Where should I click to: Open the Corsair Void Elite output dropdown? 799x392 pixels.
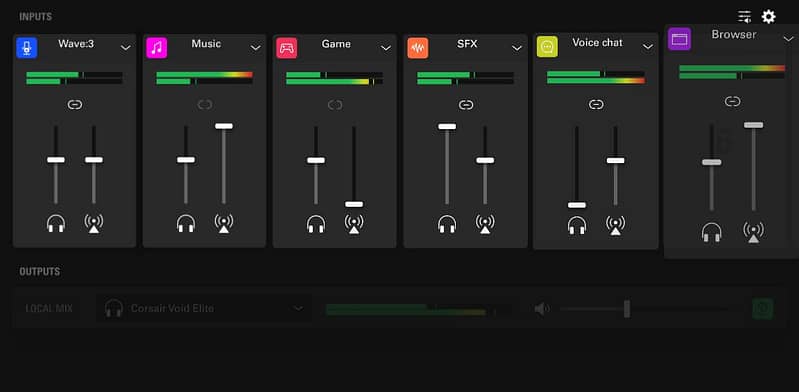click(204, 308)
